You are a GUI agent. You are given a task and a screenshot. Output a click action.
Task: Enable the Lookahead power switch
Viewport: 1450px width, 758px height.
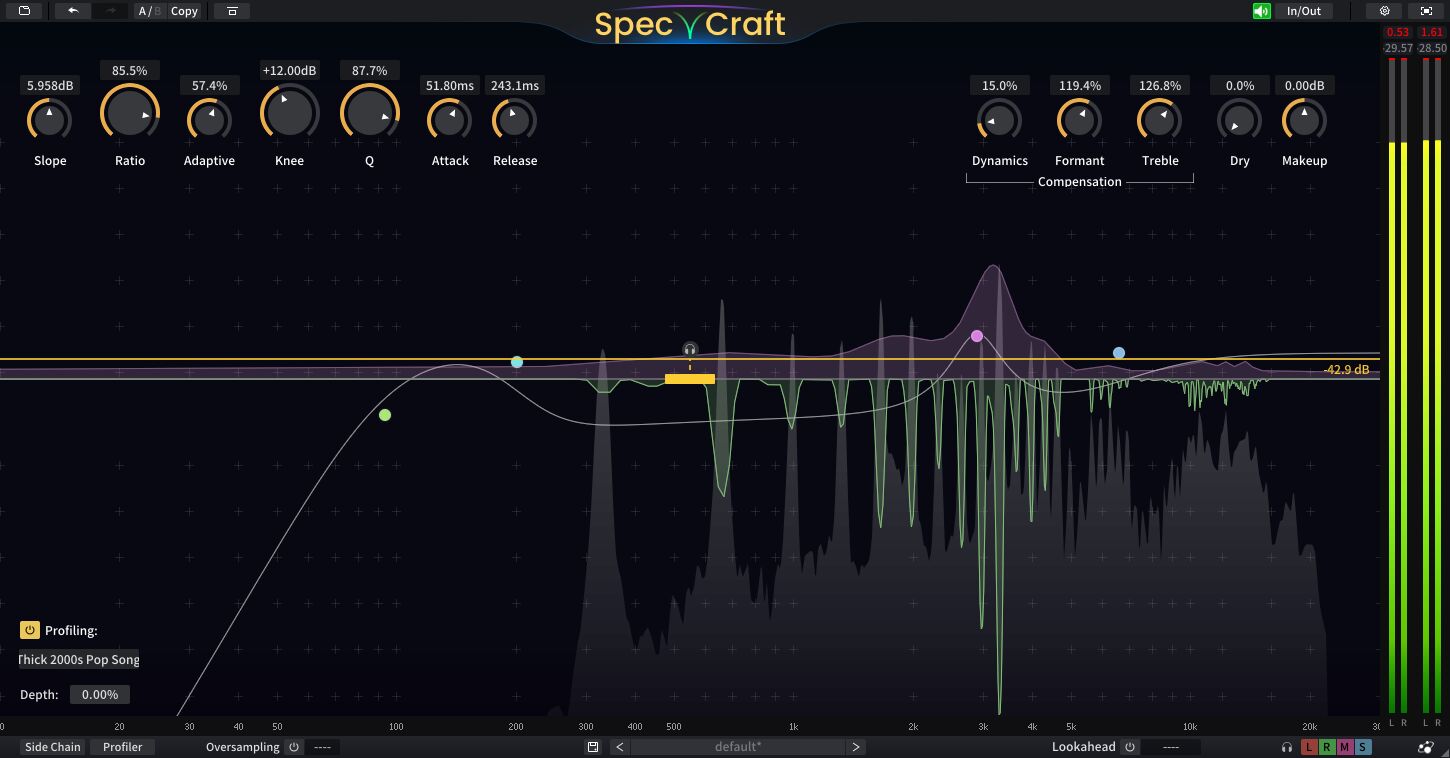[x=1130, y=747]
